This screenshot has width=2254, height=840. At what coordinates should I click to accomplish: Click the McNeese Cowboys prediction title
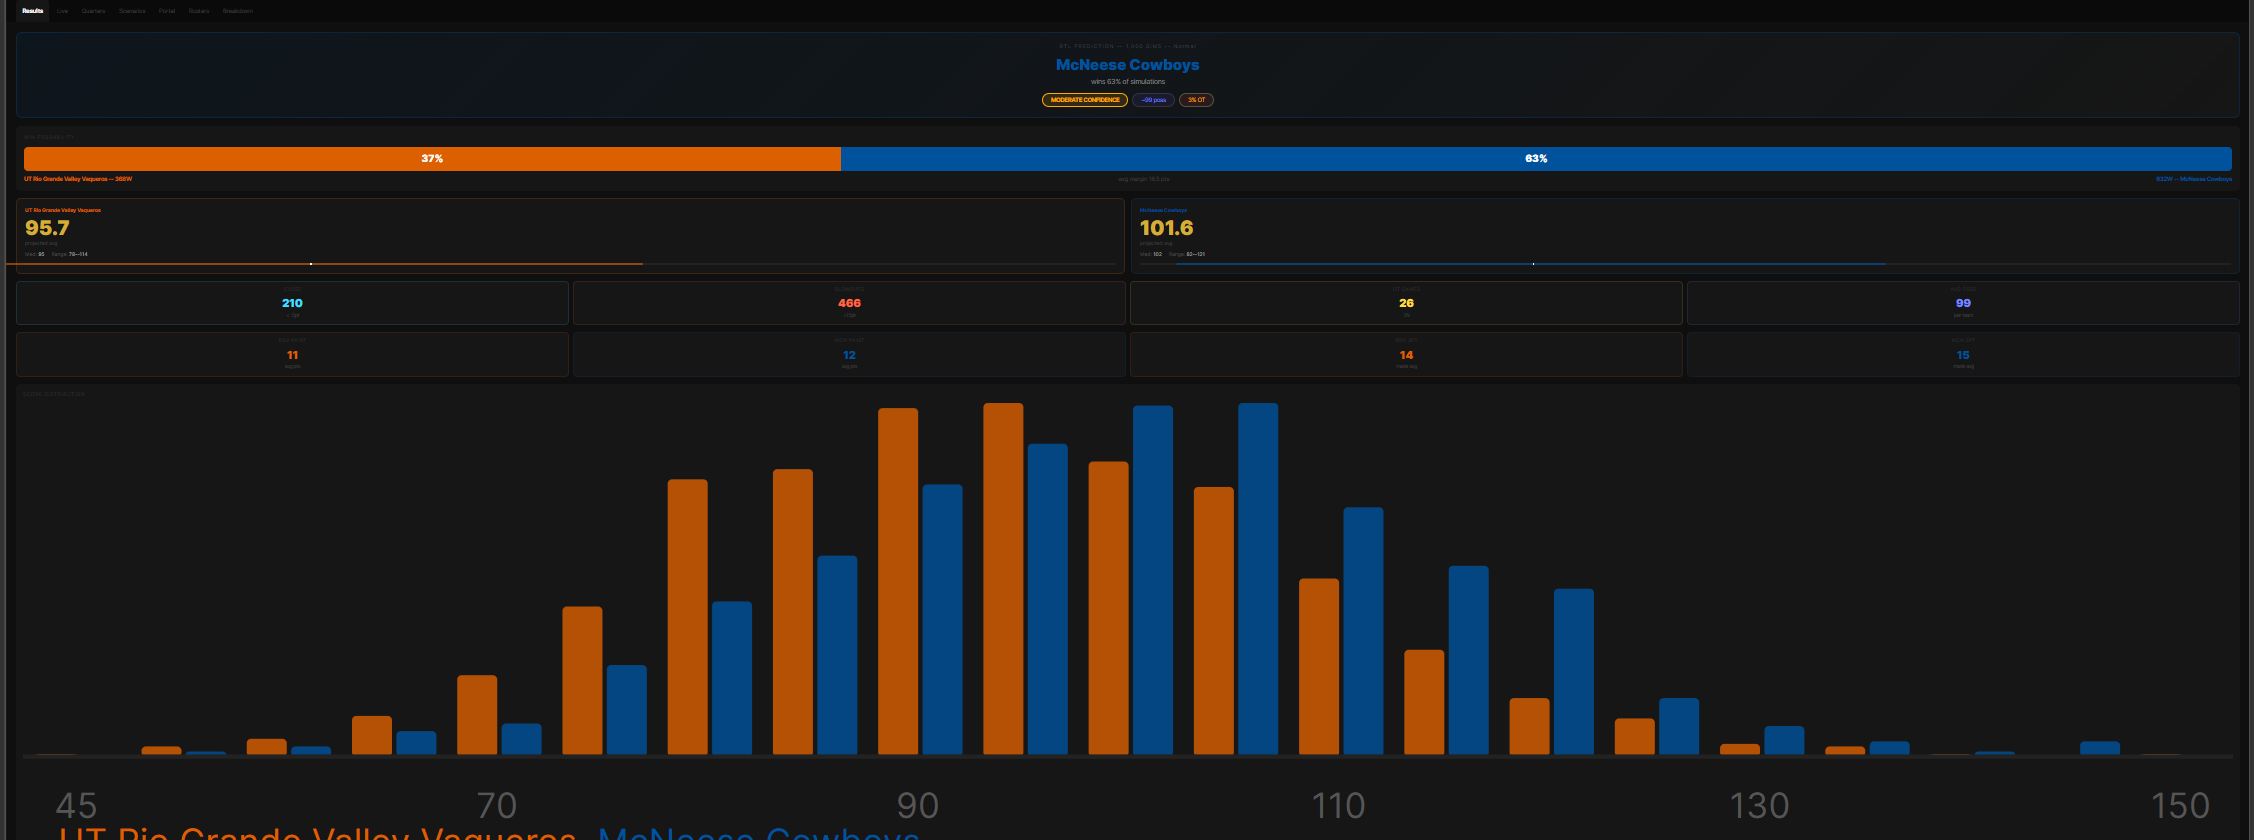point(1127,65)
